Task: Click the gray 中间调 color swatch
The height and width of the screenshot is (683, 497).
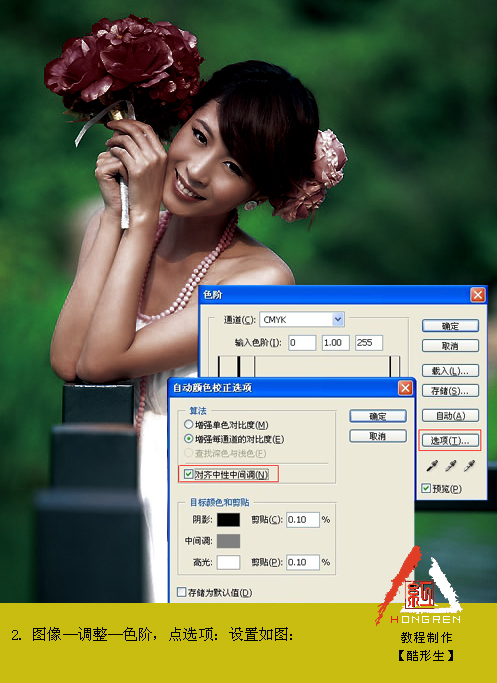Action: click(228, 541)
